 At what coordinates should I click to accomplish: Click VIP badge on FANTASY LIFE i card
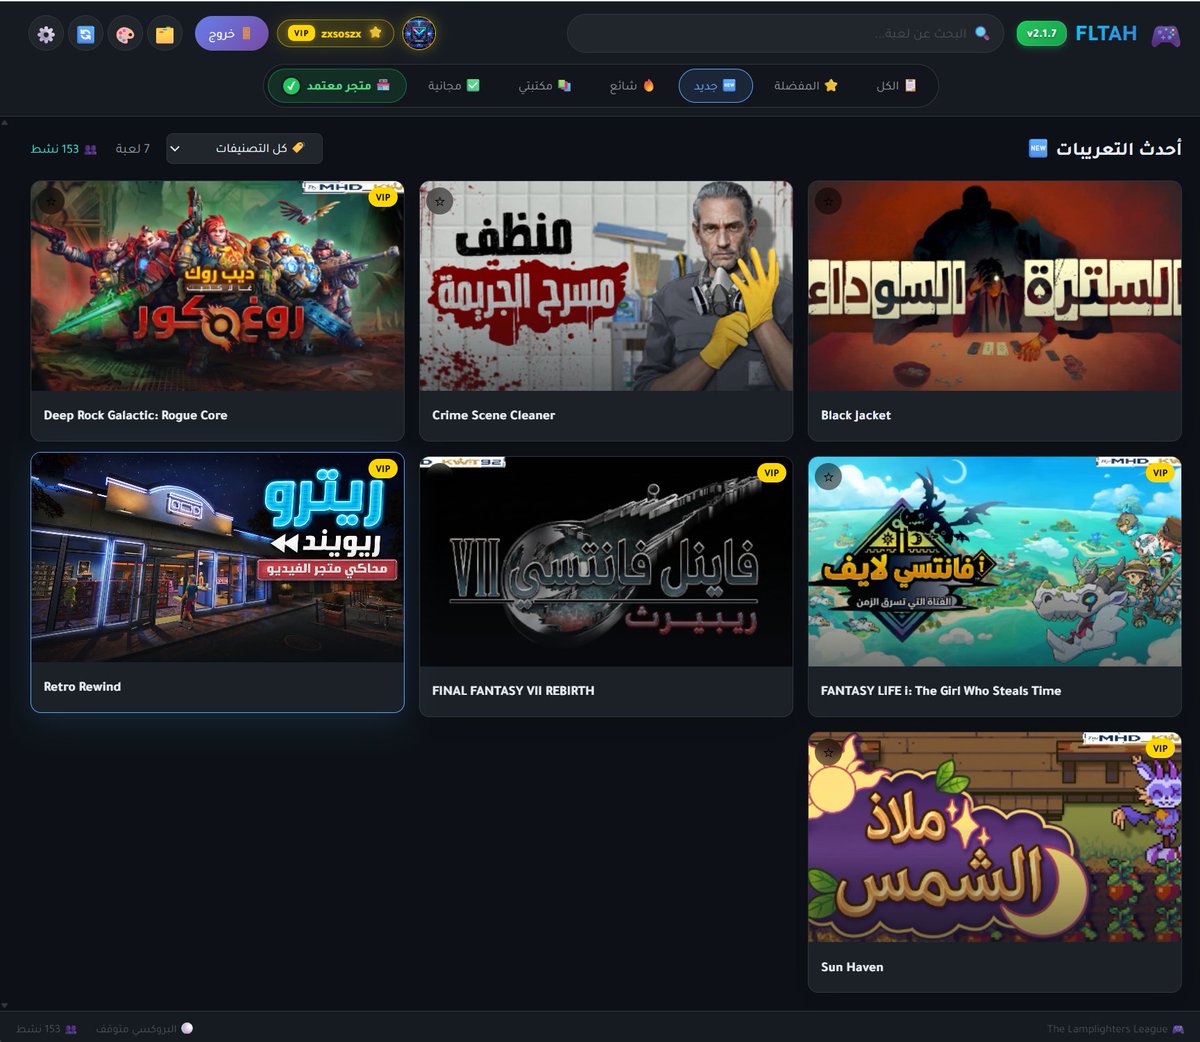pyautogui.click(x=1160, y=472)
